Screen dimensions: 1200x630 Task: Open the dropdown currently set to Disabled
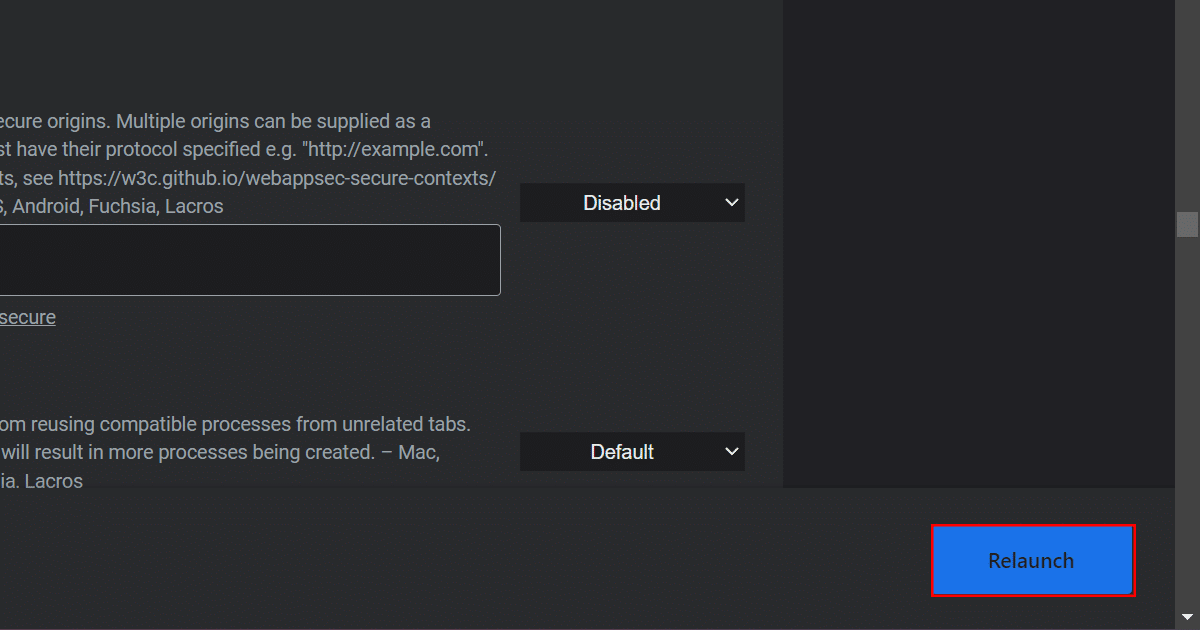pos(621,203)
